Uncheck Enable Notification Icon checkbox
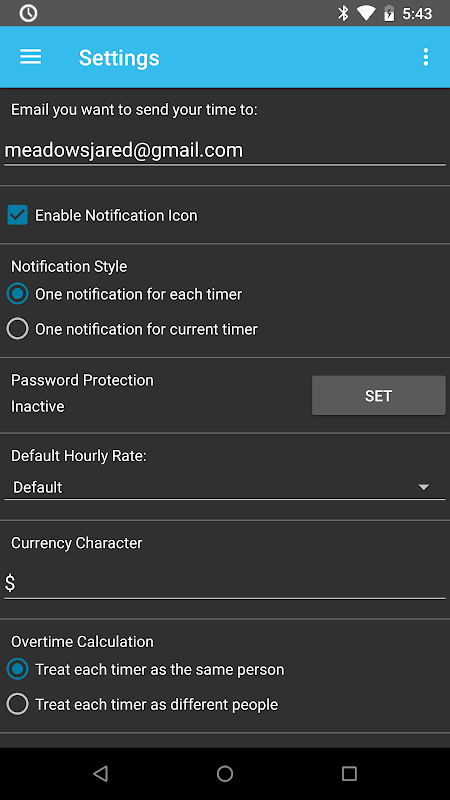 tap(17, 215)
